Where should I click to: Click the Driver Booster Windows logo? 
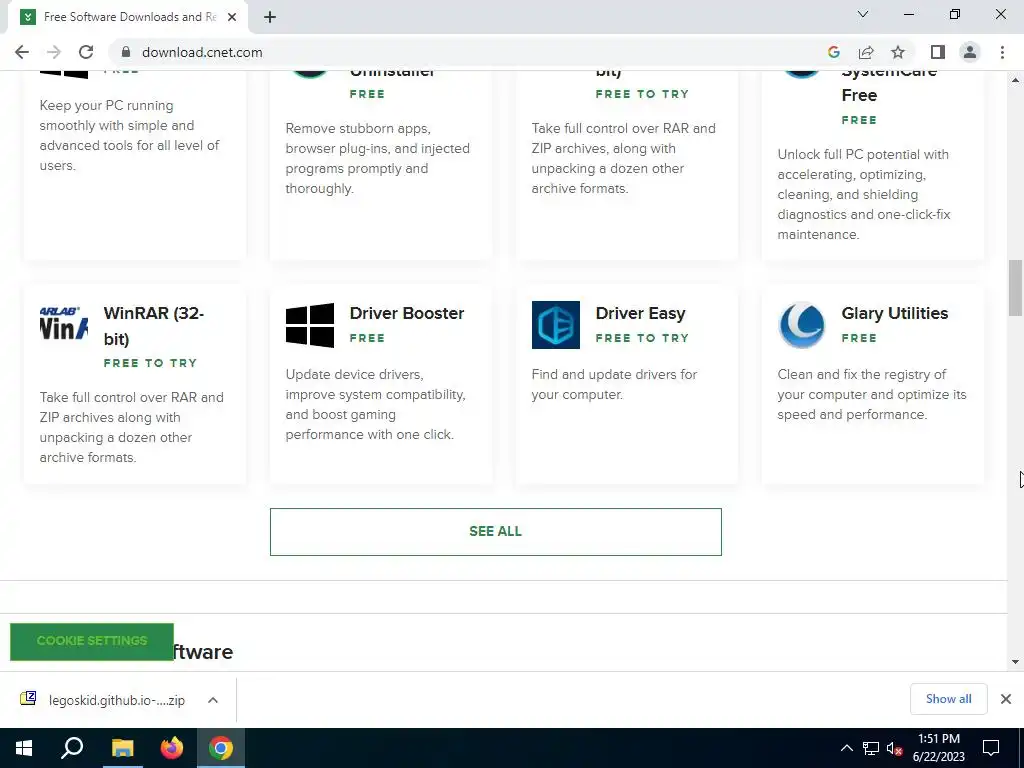(x=310, y=325)
